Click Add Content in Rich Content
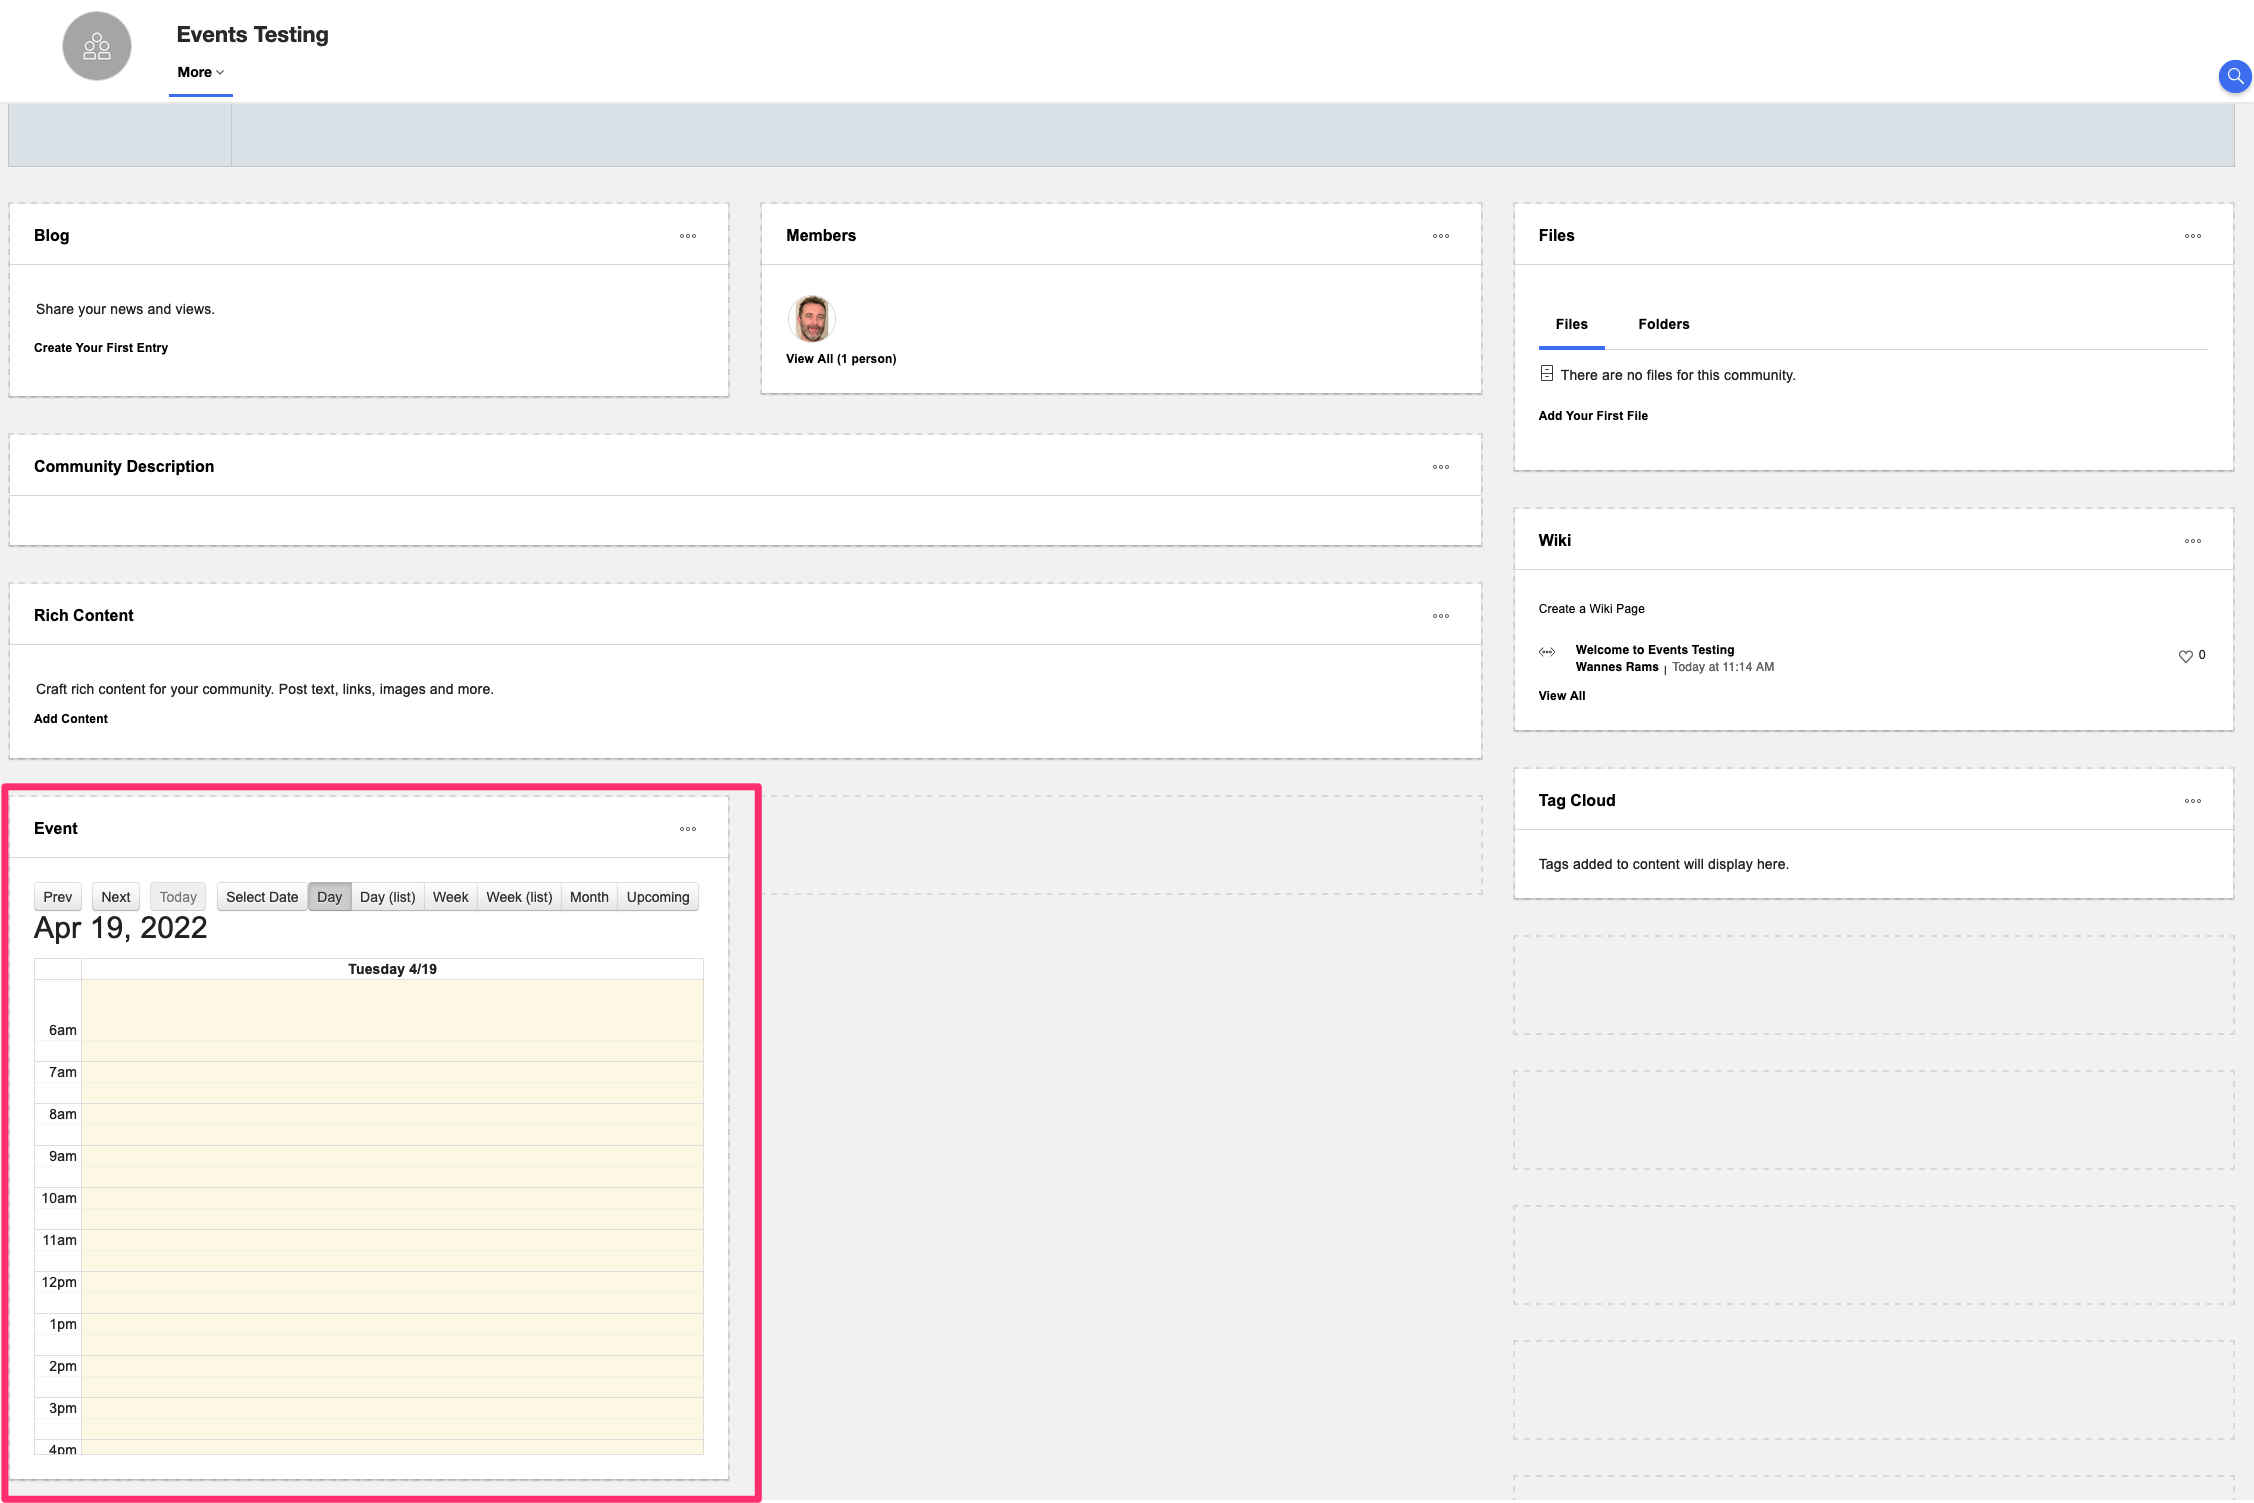Screen dimensions: 2254x1503 pos(71,719)
